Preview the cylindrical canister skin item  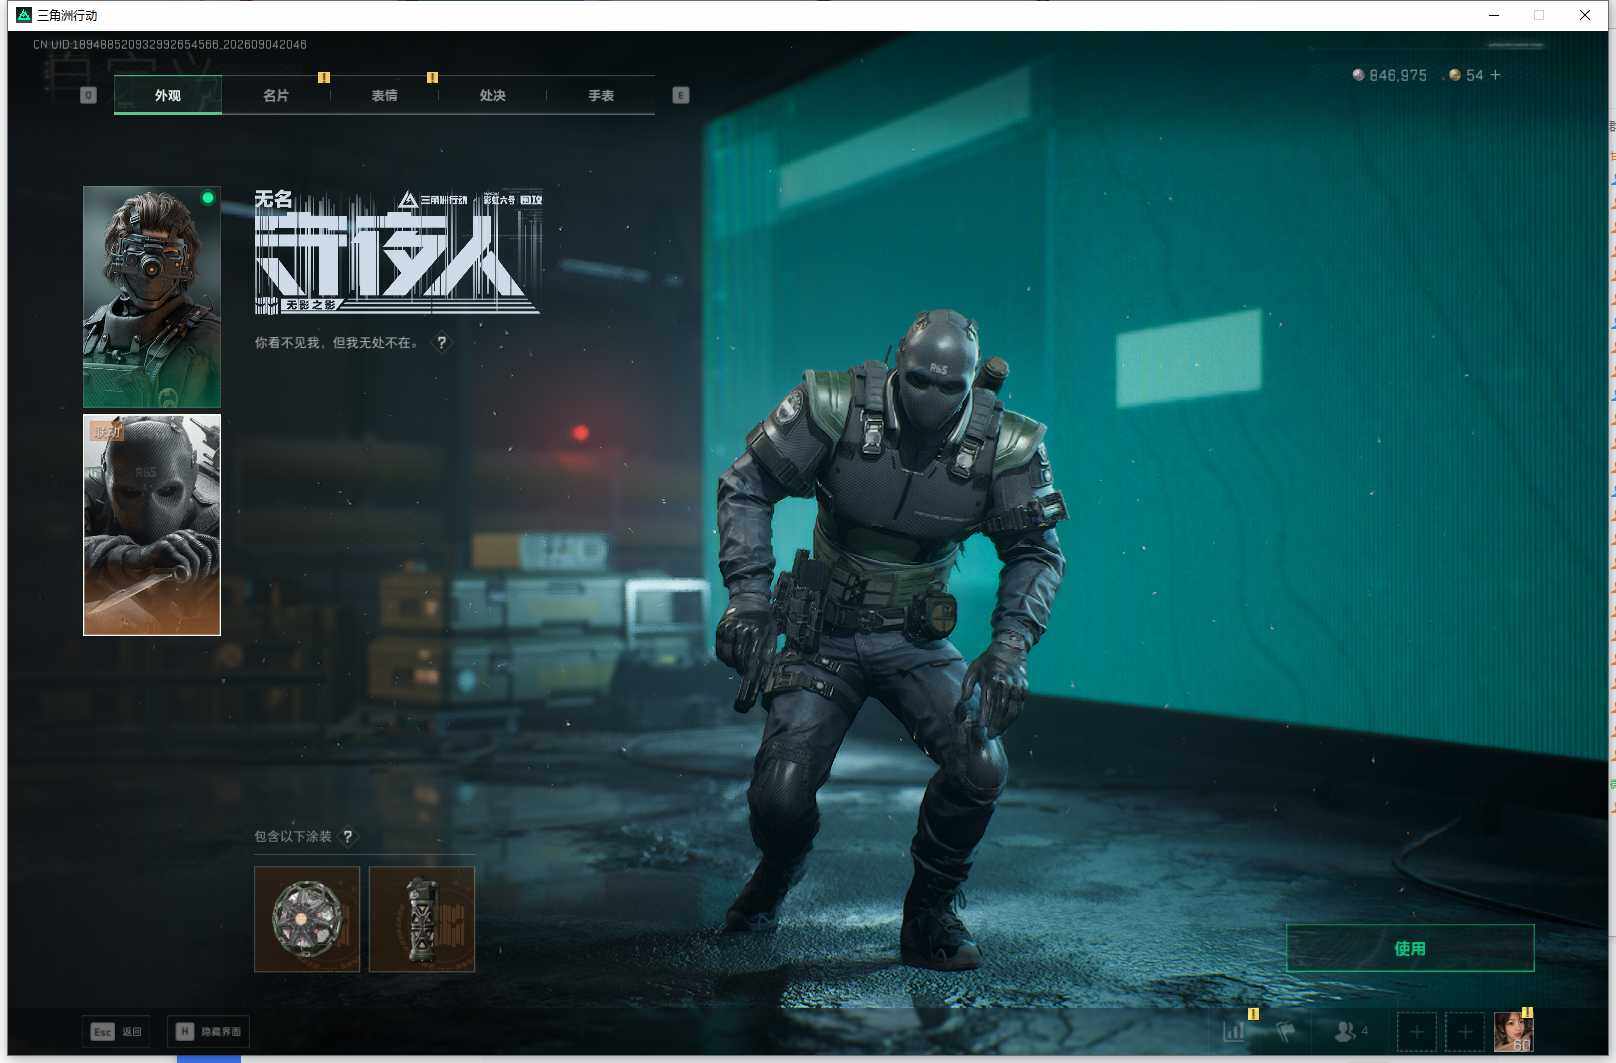coord(422,919)
